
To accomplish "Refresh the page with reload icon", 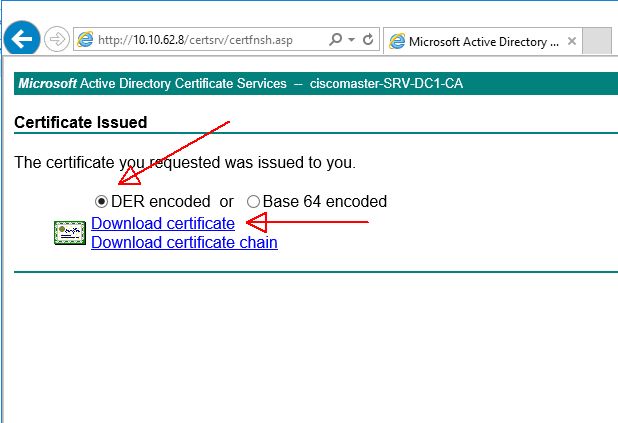I will coord(368,39).
